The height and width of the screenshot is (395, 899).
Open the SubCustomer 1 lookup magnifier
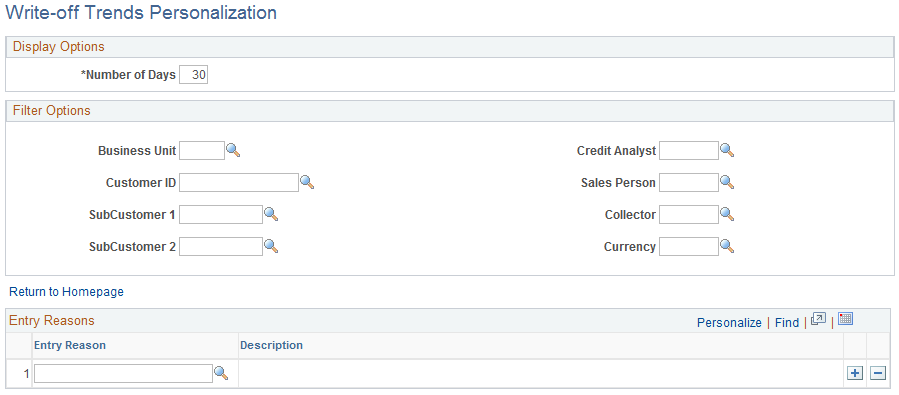[x=271, y=214]
